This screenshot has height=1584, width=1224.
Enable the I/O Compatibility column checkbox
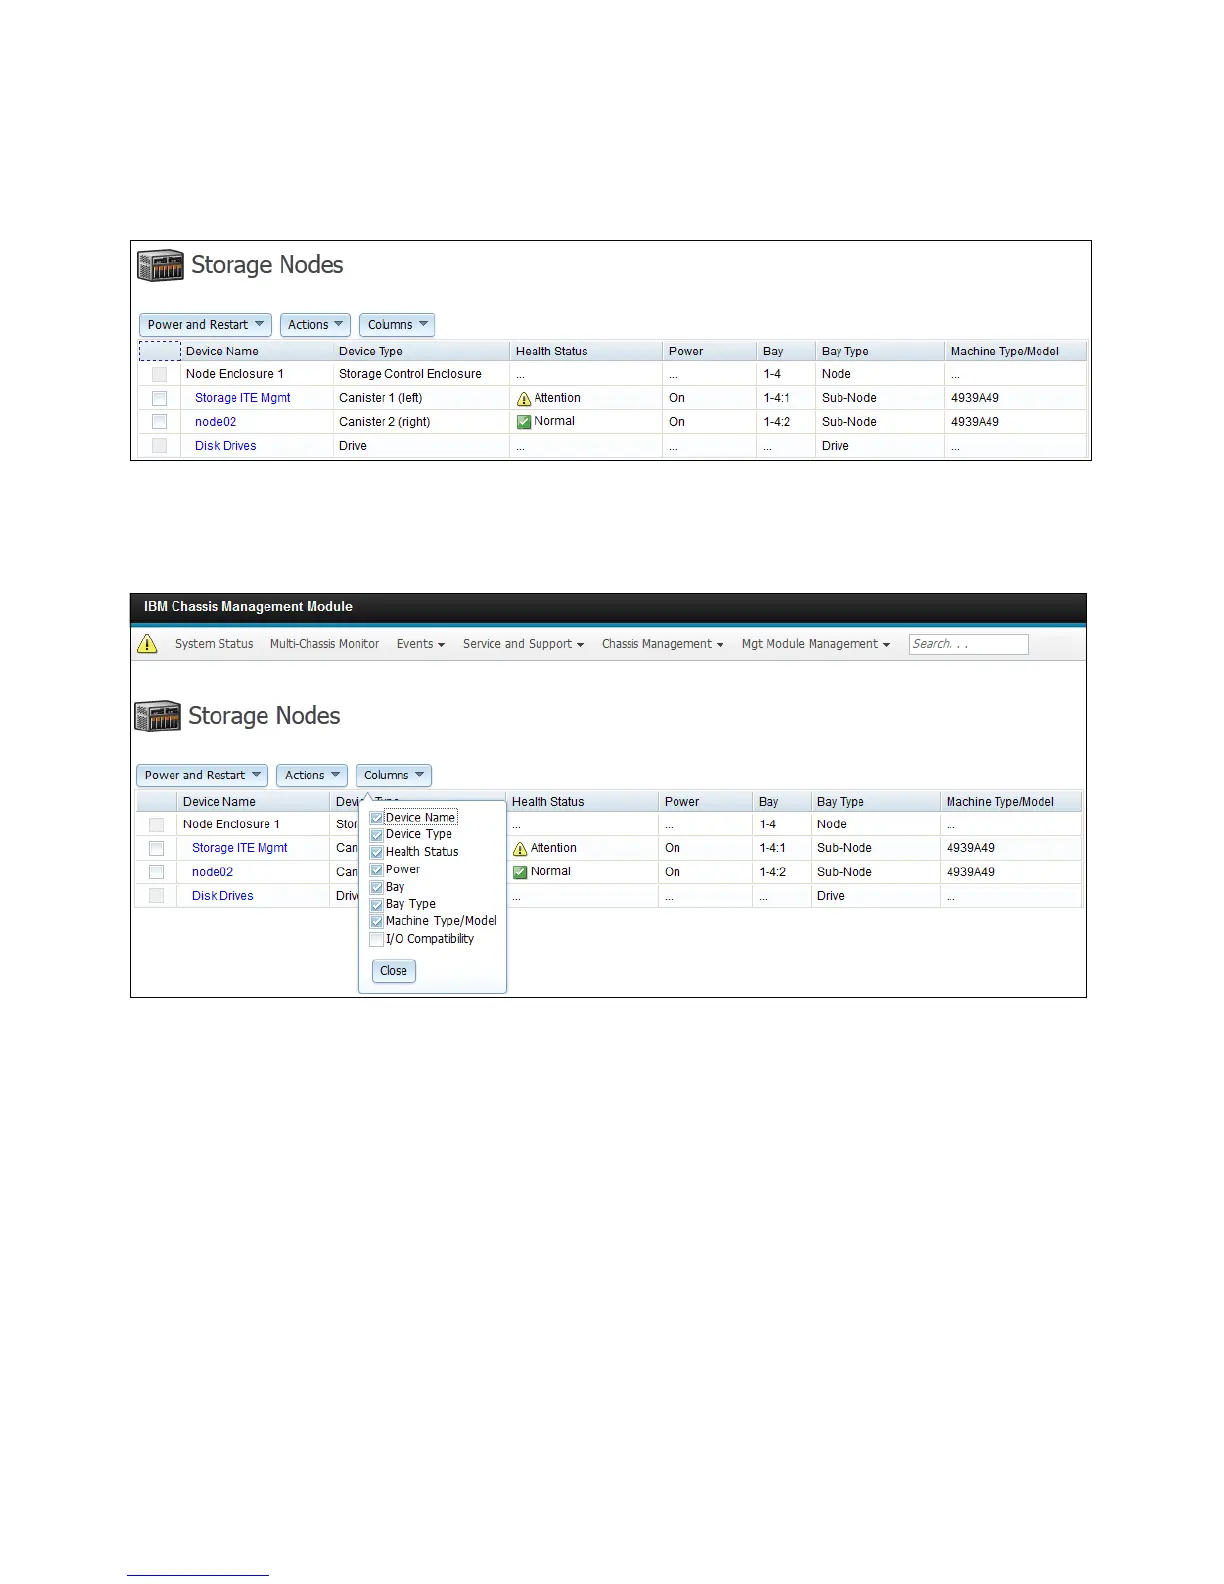[377, 939]
